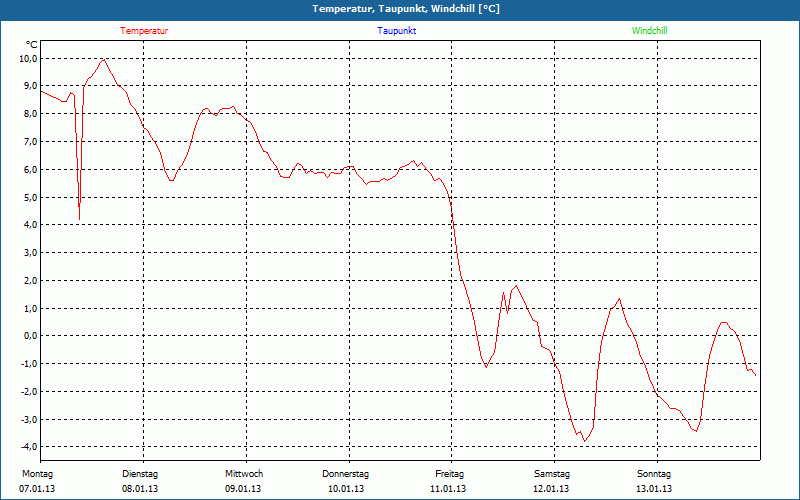
Task: Click the green Windchill legend label
Action: pos(649,31)
